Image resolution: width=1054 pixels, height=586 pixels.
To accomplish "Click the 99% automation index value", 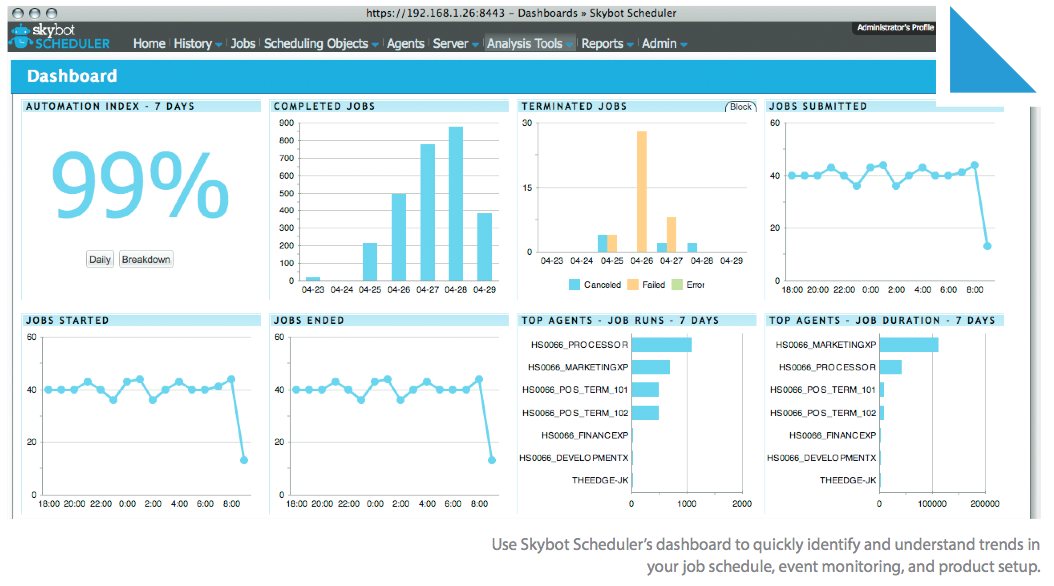I will (x=140, y=184).
